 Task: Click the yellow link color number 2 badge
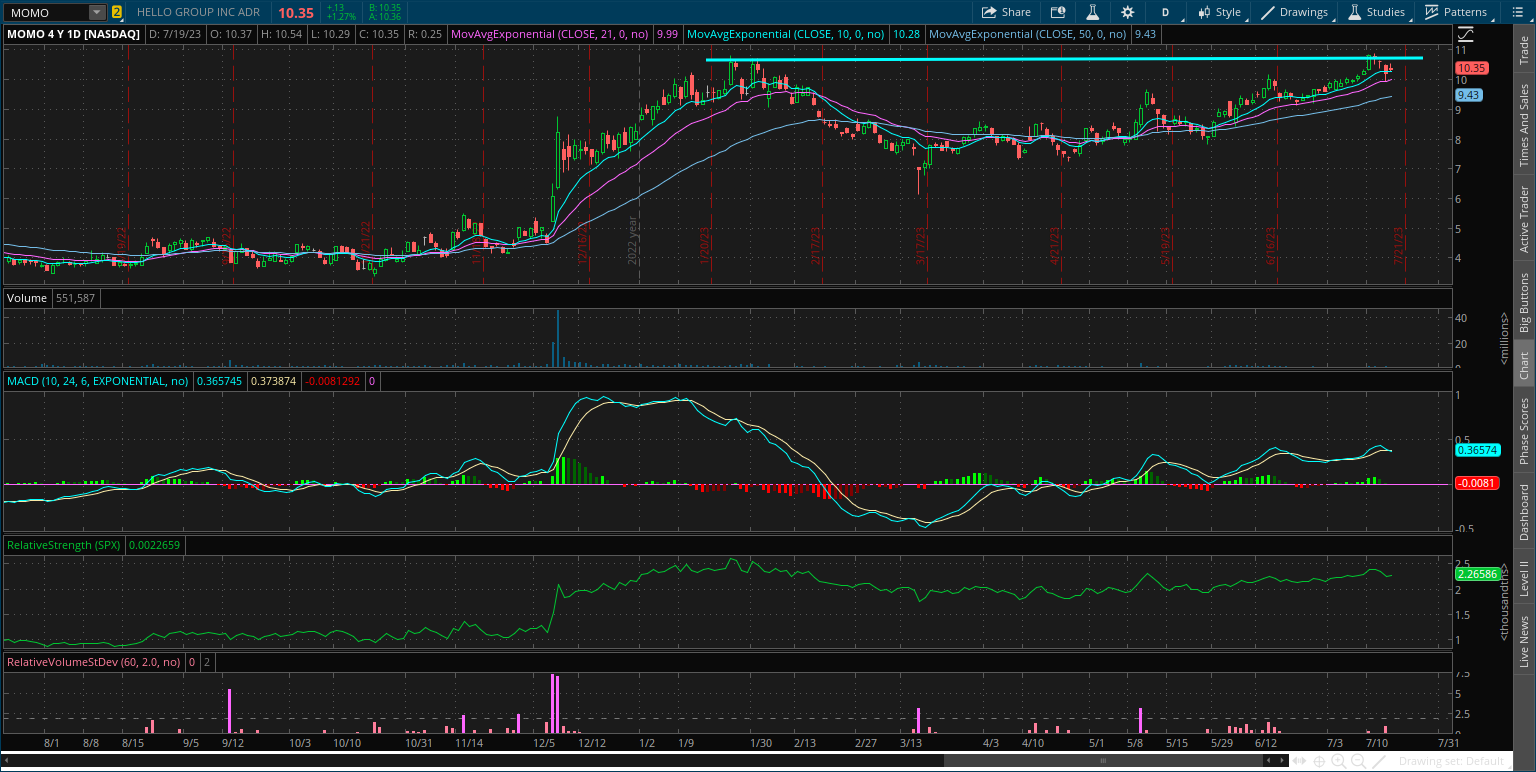click(117, 12)
